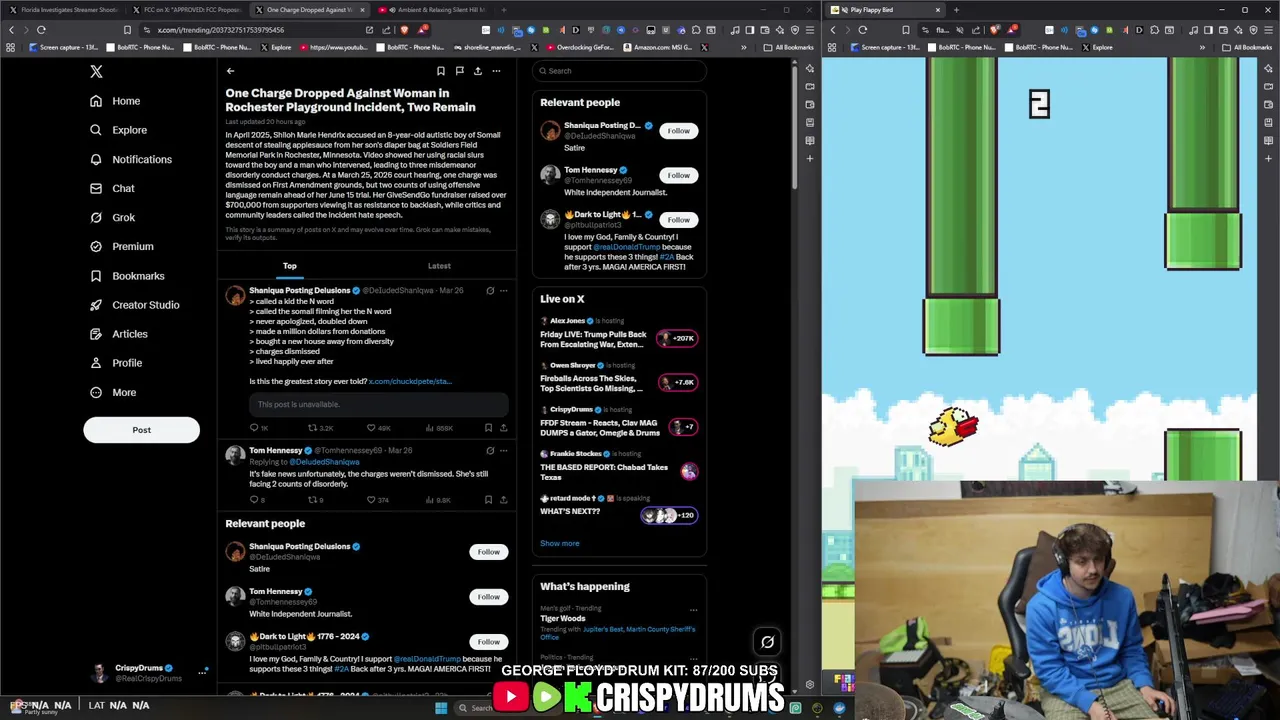Image resolution: width=1280 pixels, height=720 pixels.
Task: Follow Tom Hennessy in the right sidebar
Action: point(678,175)
